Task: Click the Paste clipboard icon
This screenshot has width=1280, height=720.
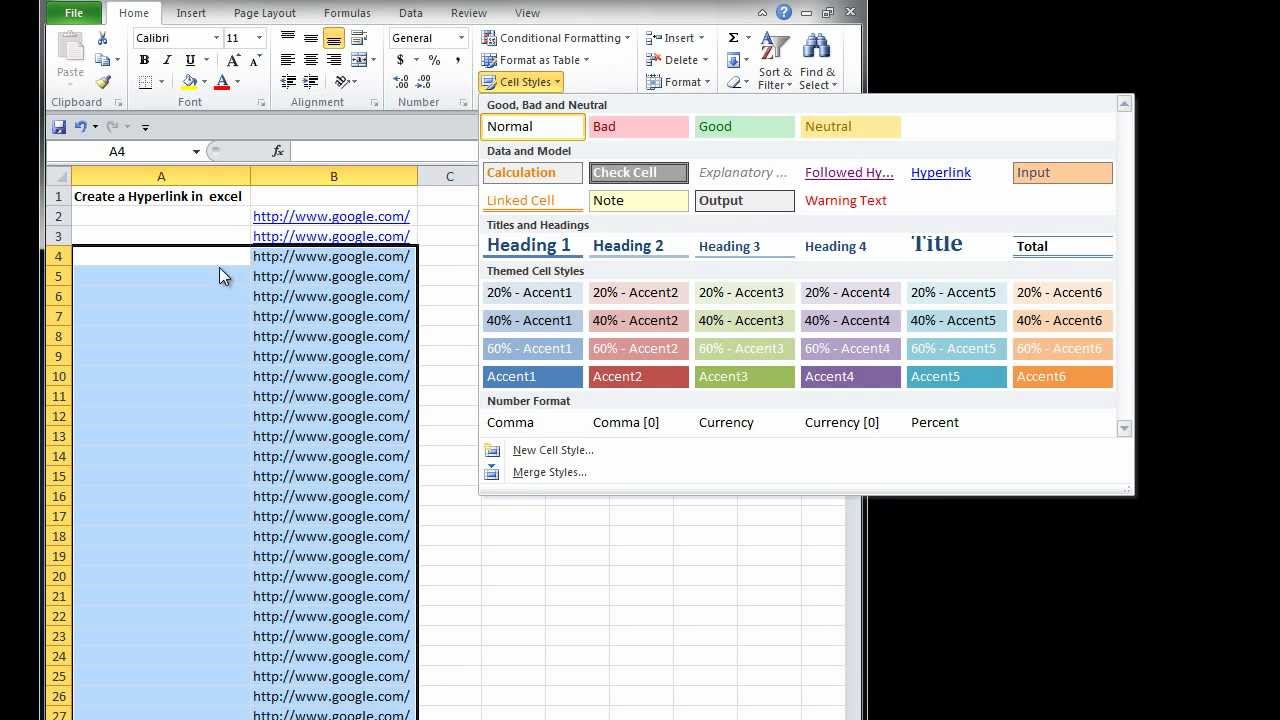Action: [70, 48]
